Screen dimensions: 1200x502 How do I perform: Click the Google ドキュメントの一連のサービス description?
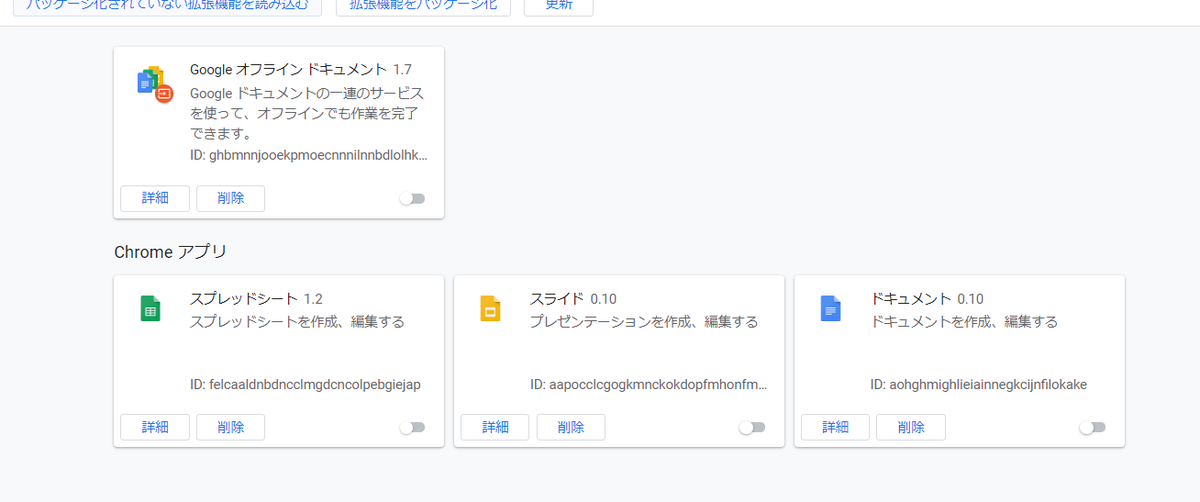pyautogui.click(x=306, y=113)
